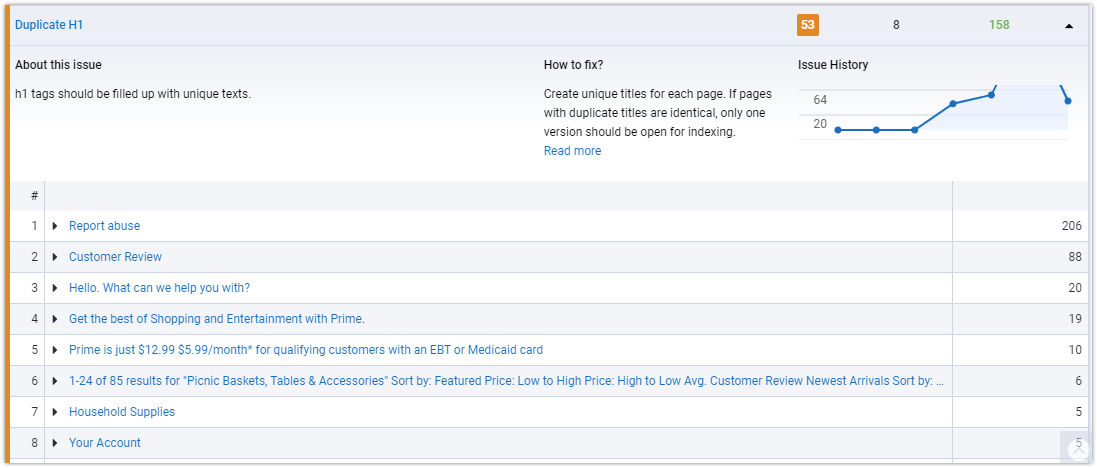Click the 206 count for Report abuse

pos(1071,226)
